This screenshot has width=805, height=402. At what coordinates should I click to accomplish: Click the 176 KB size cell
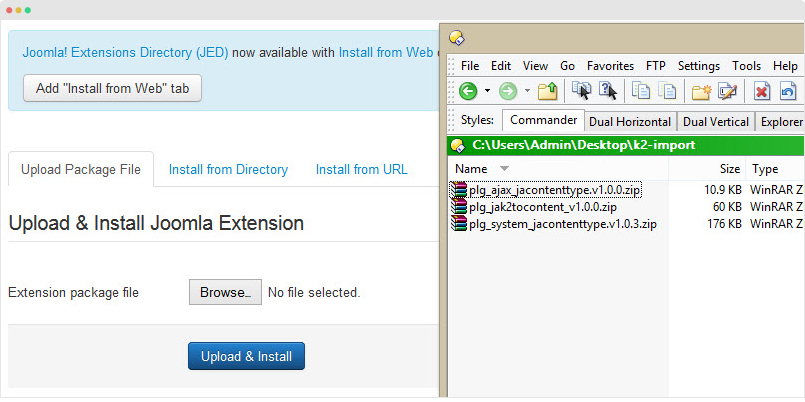(x=724, y=223)
